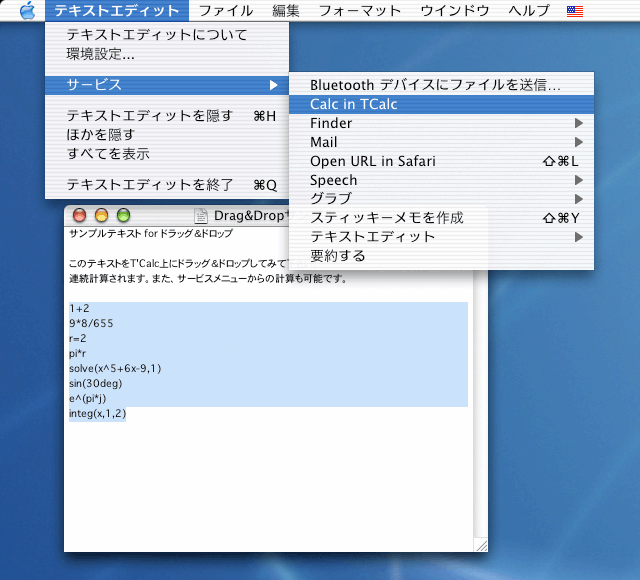Select Calc in TCalc service
Image resolution: width=640 pixels, height=580 pixels.
441,104
